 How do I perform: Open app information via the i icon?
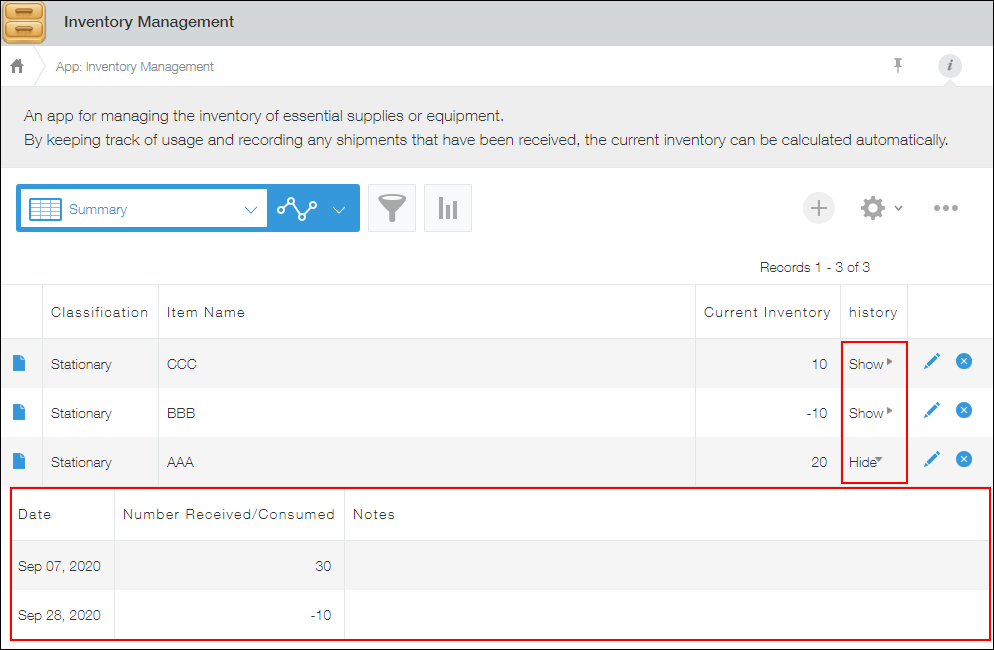(x=949, y=66)
